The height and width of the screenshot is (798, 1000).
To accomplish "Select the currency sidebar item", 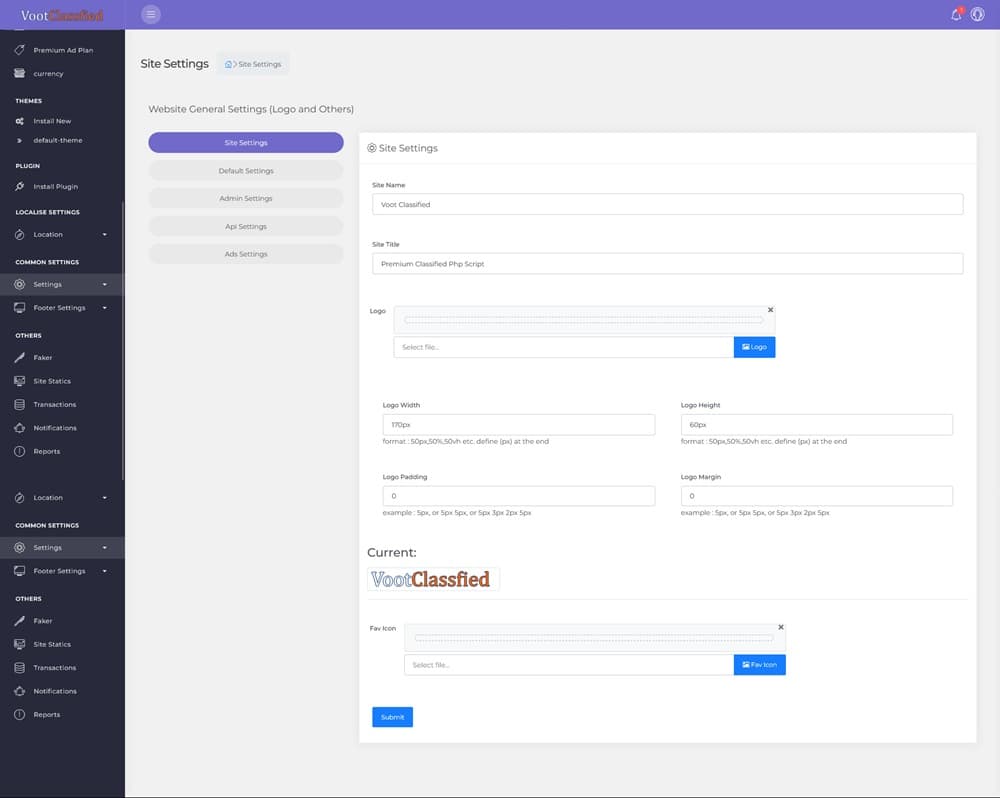I will 48,73.
